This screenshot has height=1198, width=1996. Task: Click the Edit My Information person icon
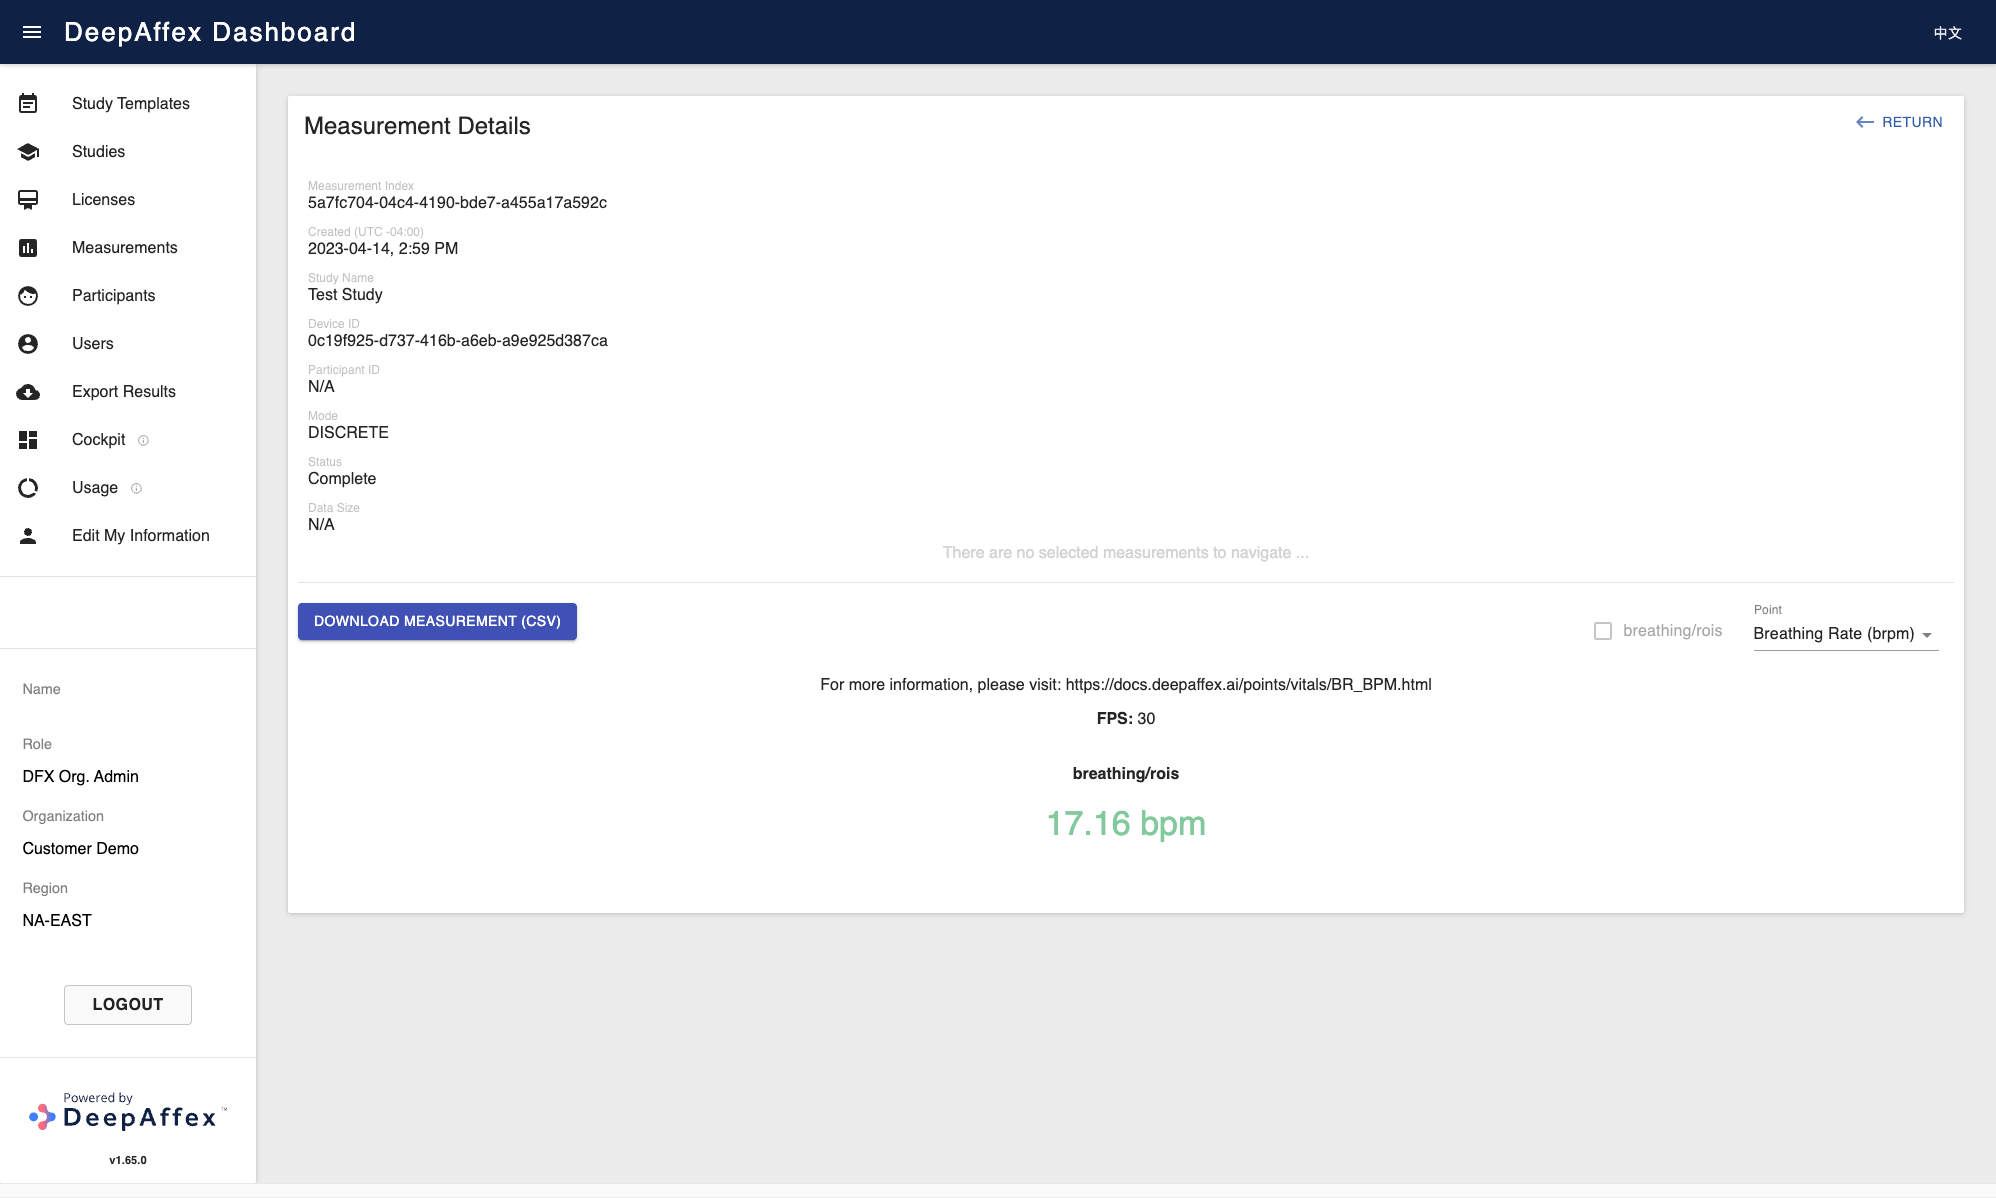28,536
